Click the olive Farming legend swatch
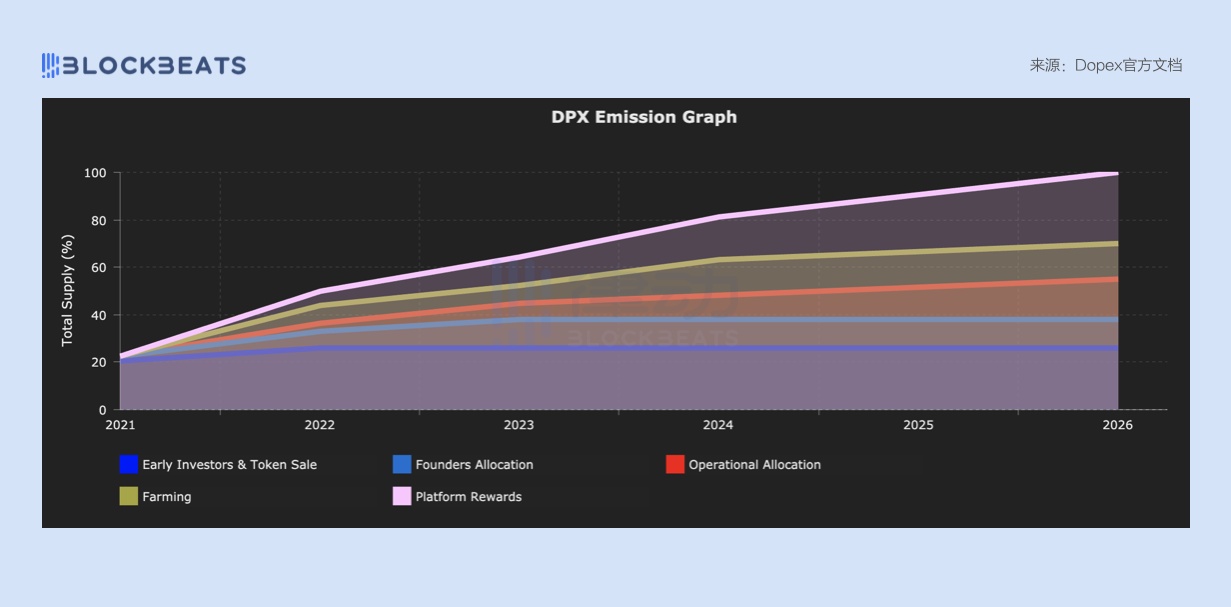This screenshot has height=607, width=1231. 128,496
